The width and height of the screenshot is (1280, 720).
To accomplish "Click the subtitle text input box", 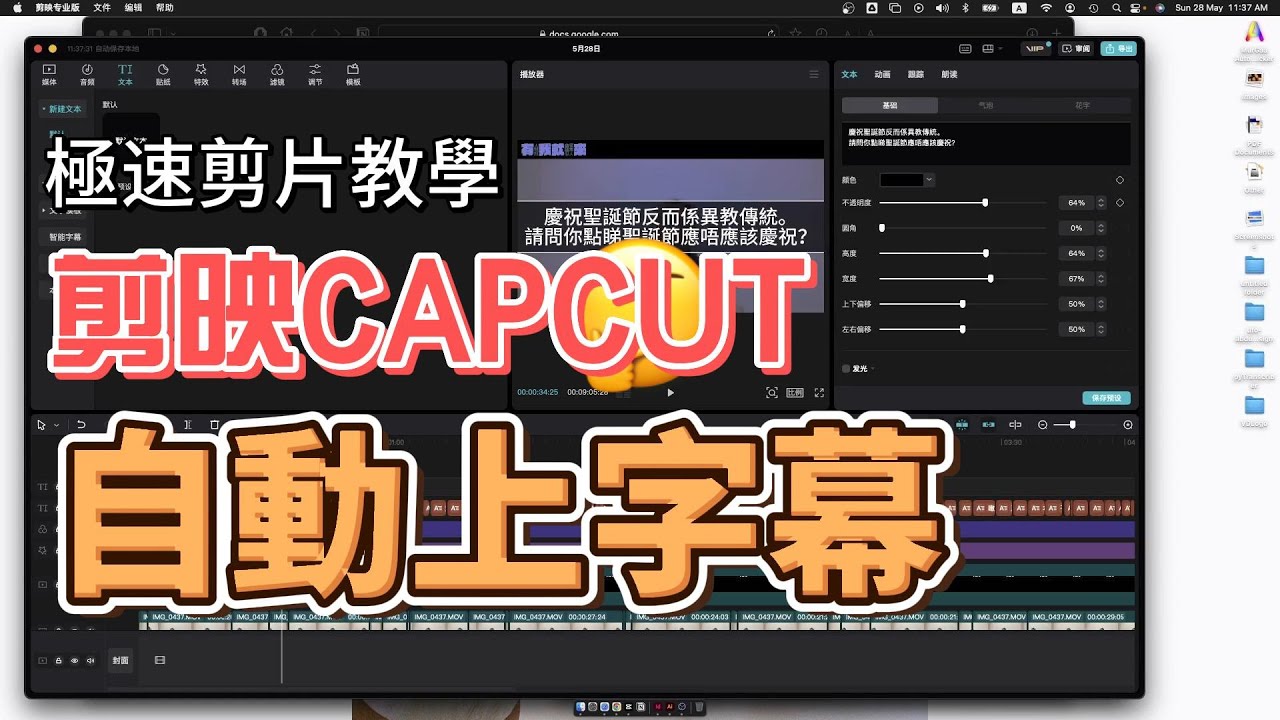I will (986, 143).
